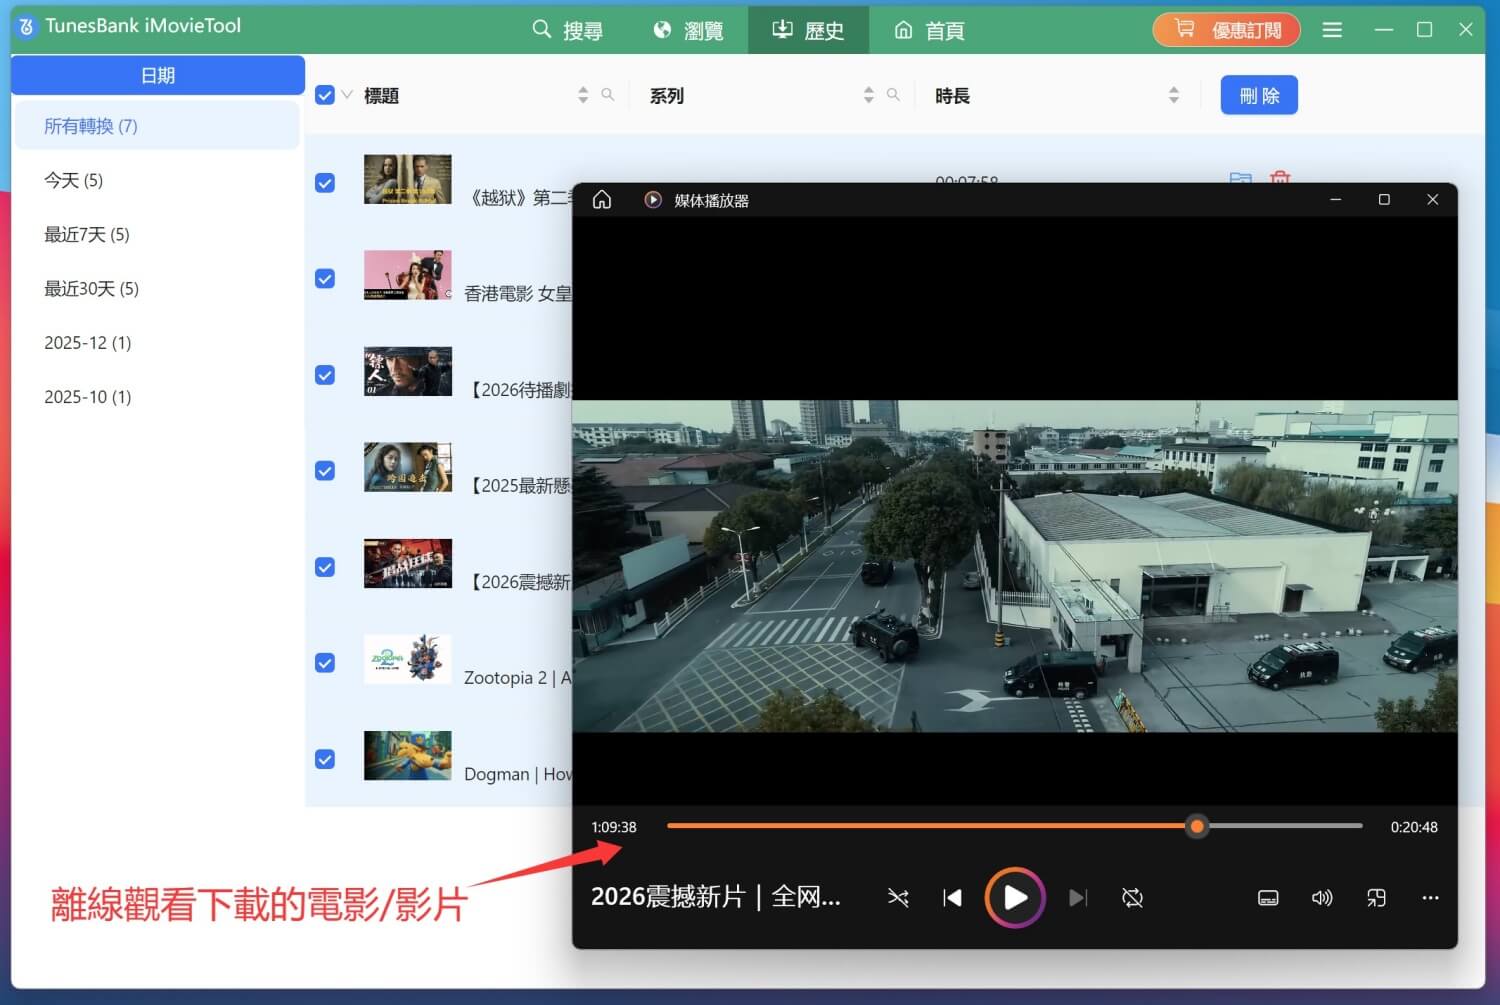Screen dimensions: 1500x1005
Task: Open the search panel via the magnifier icon
Action: (x=540, y=29)
